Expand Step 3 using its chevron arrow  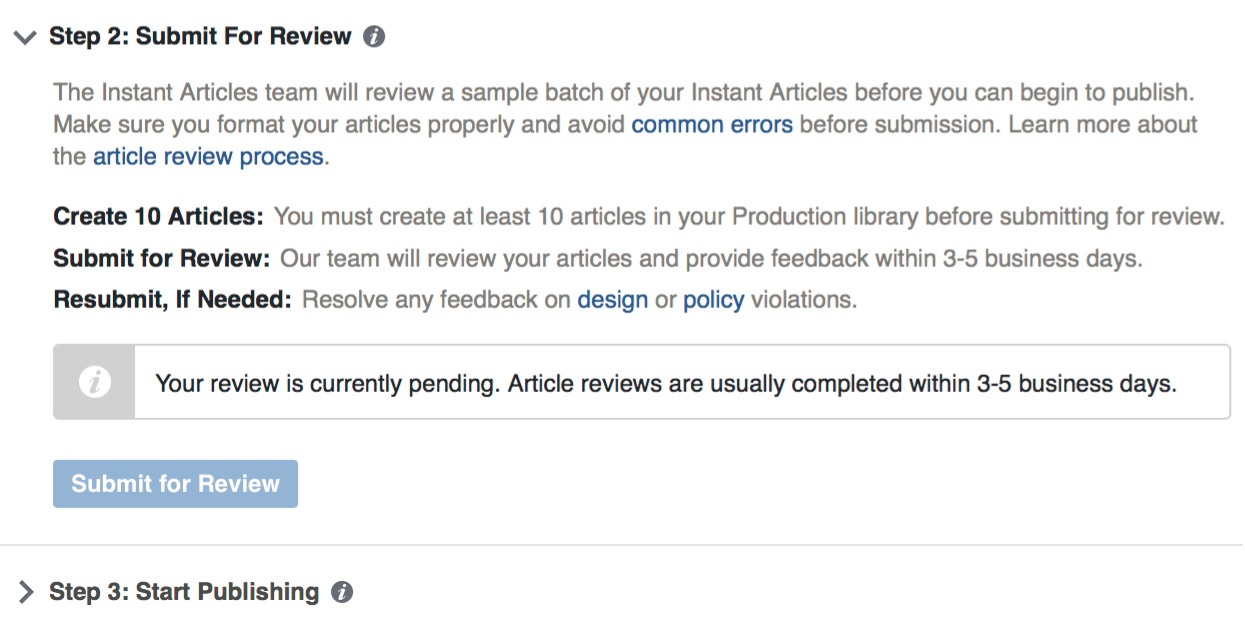tap(25, 592)
